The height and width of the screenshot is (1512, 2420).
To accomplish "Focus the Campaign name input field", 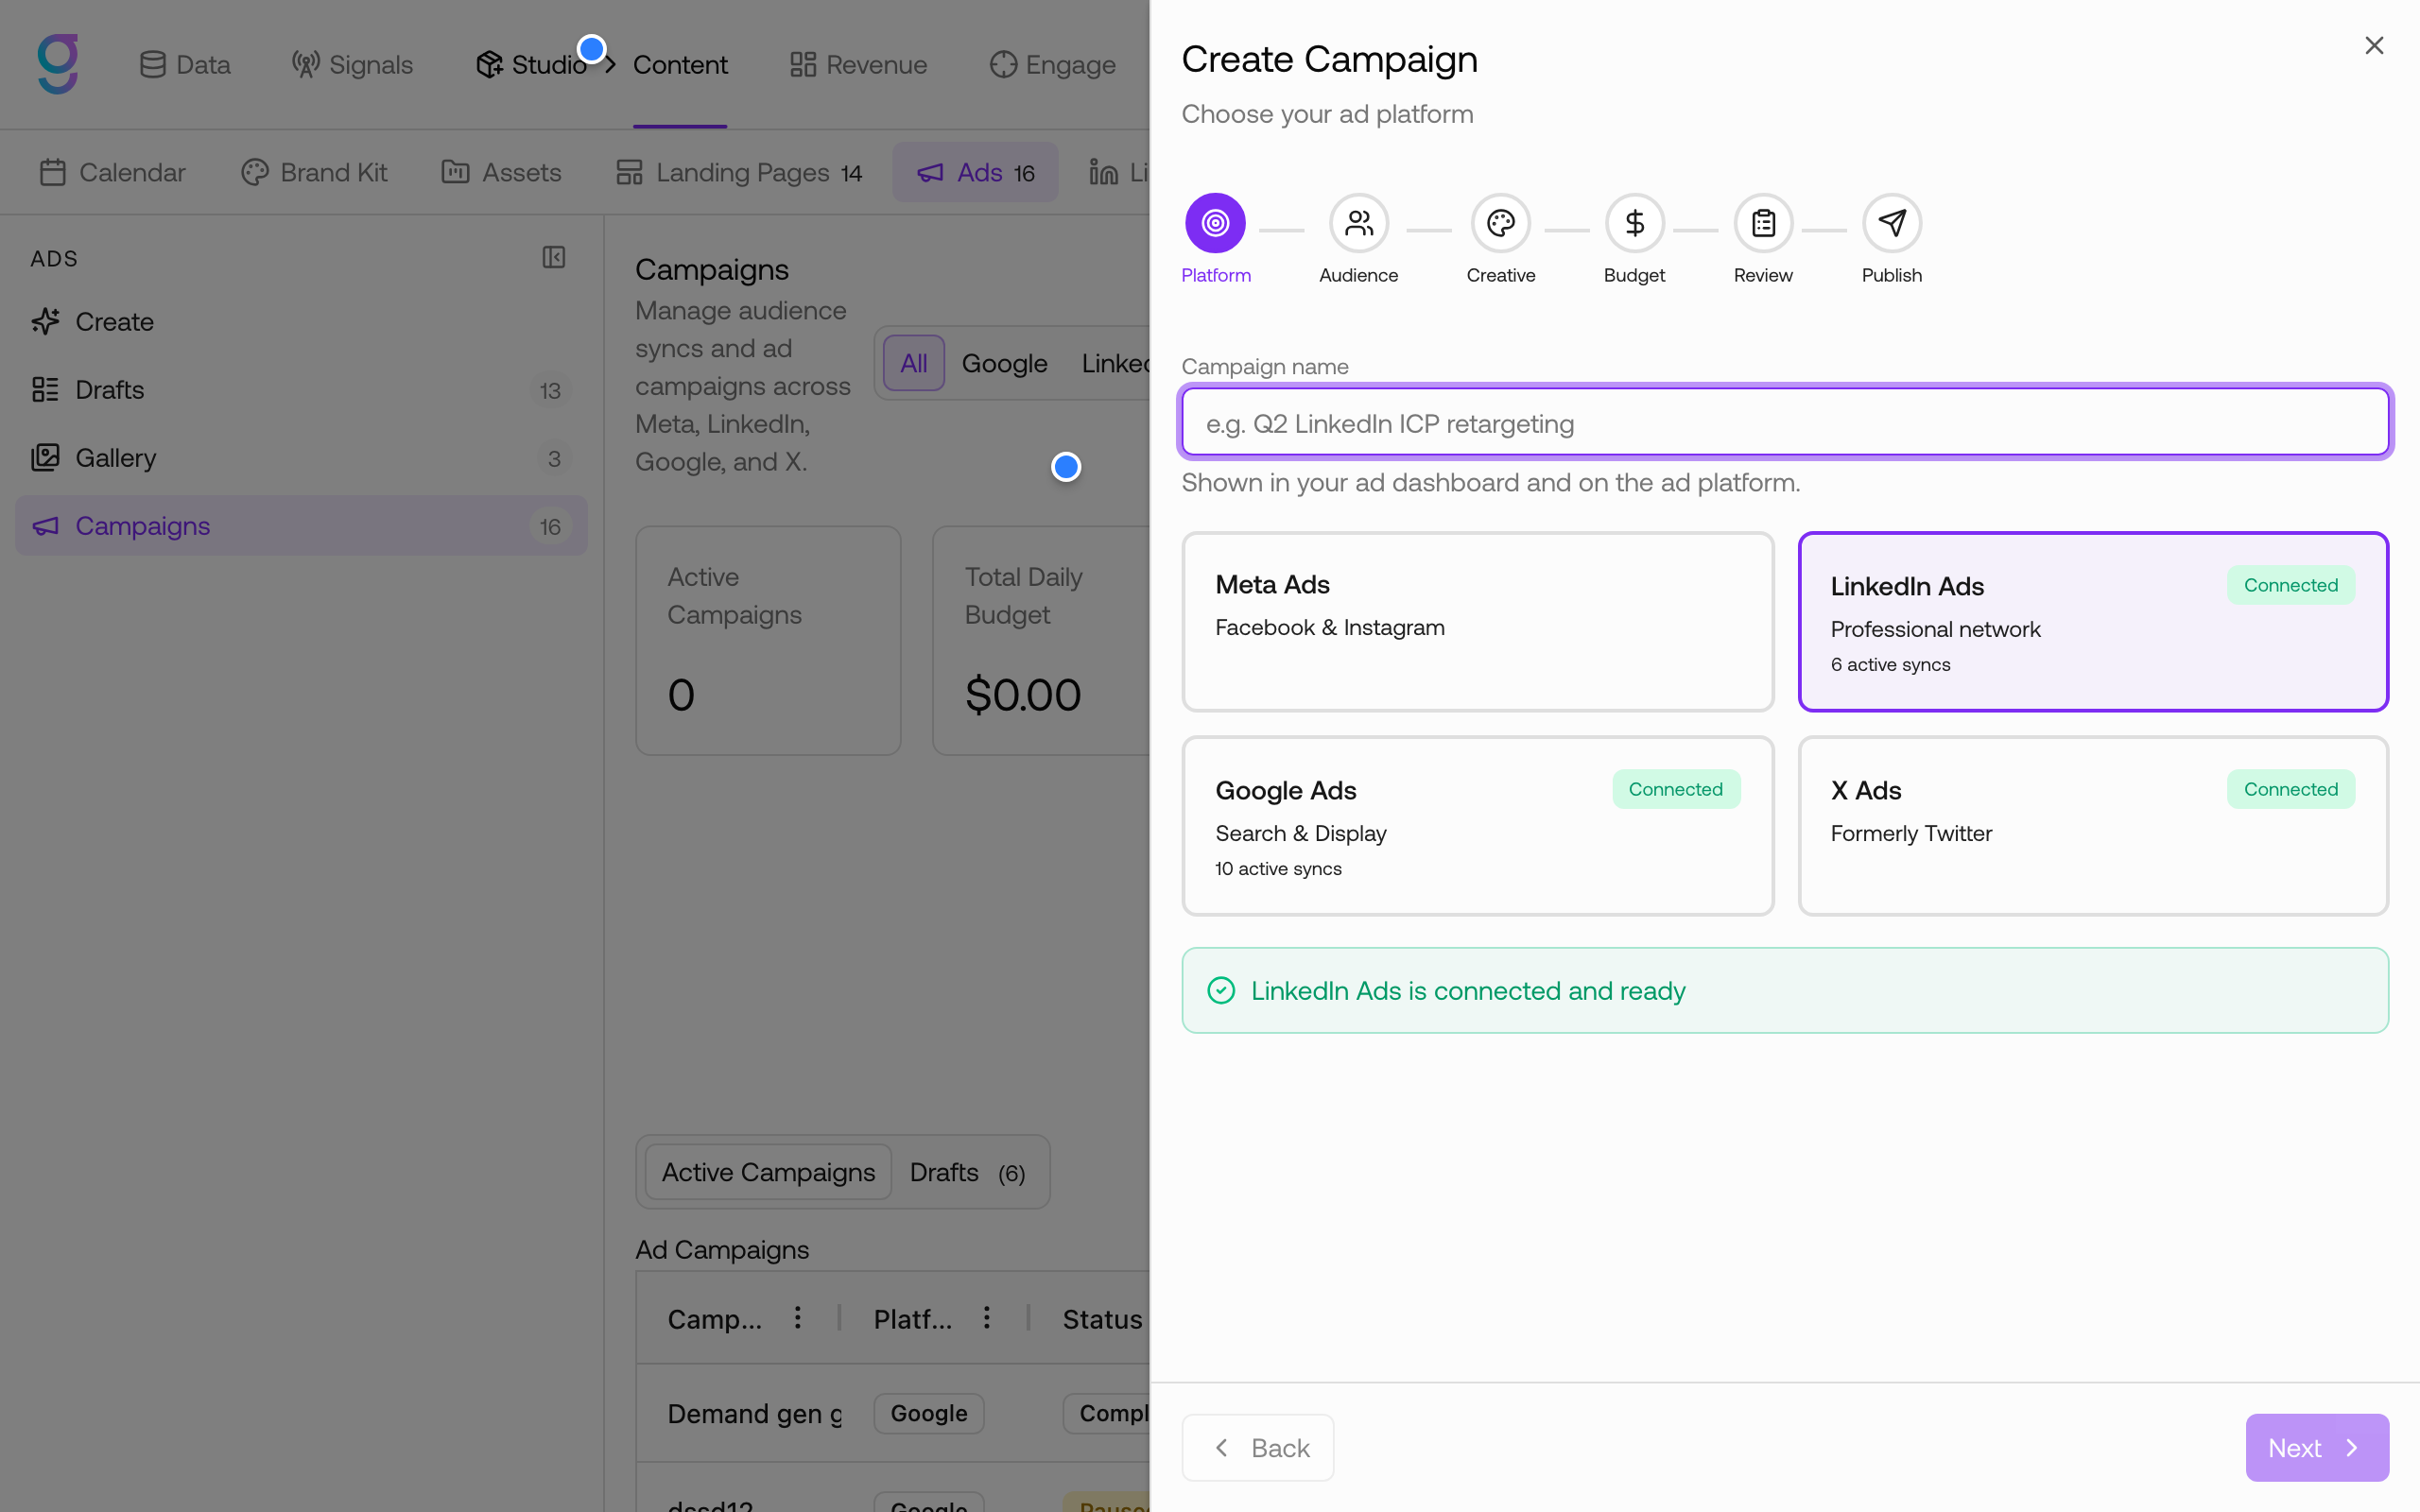I will (x=1785, y=422).
